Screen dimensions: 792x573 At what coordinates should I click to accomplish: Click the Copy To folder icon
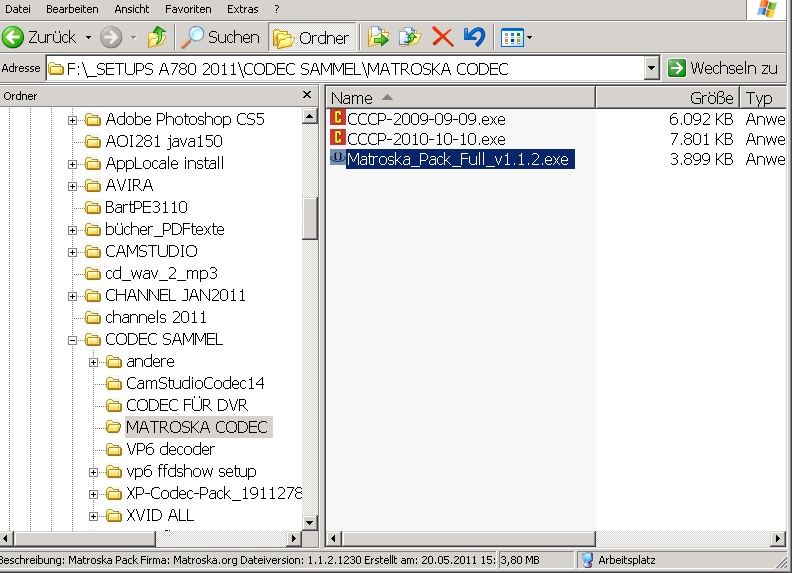click(x=410, y=38)
